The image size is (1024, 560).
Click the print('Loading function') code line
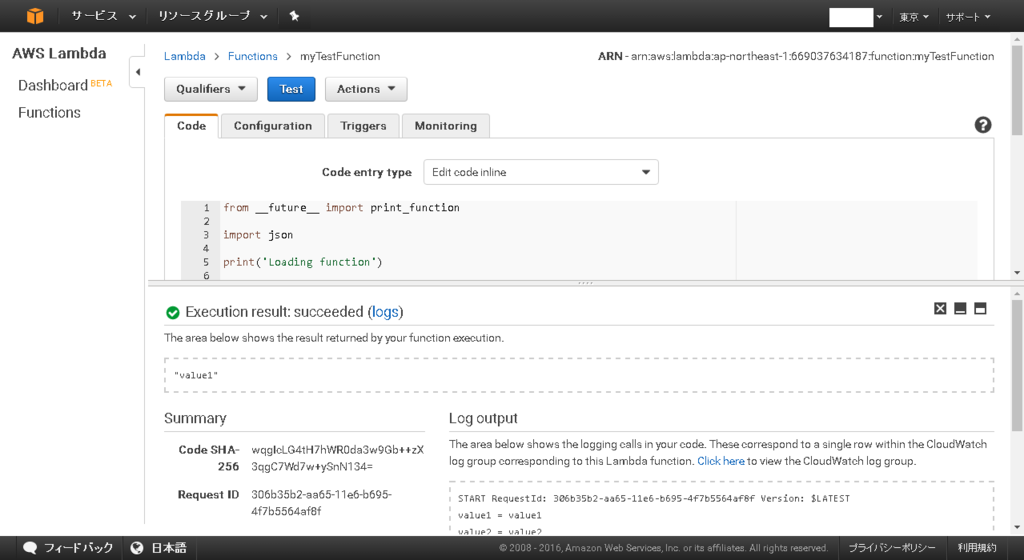(x=302, y=262)
